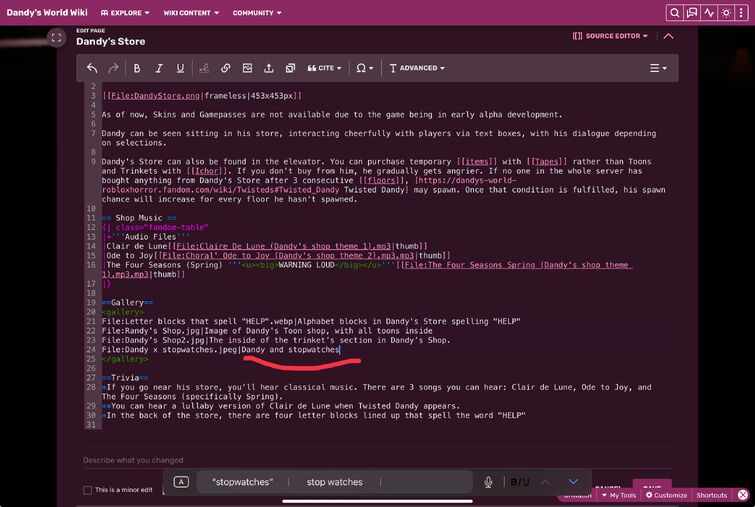Screen dimensions: 755x507
Task: Open the hamburger page options menu
Action: point(658,68)
